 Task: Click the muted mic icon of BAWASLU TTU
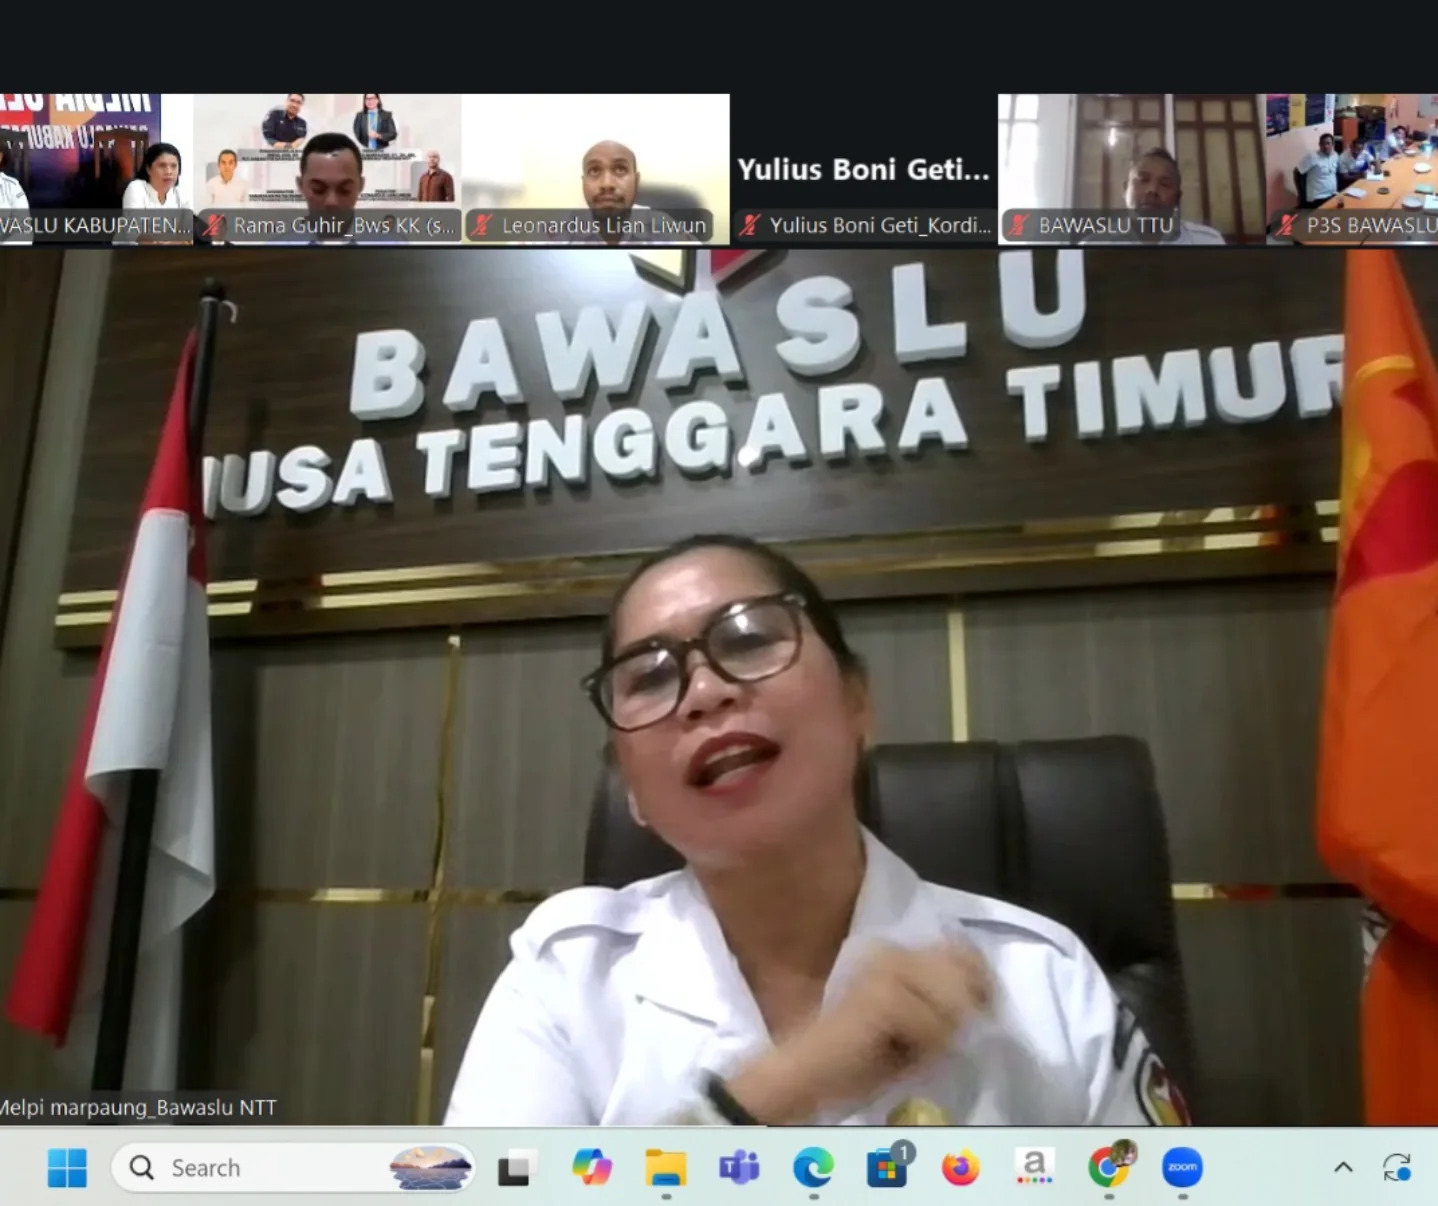pos(1018,226)
